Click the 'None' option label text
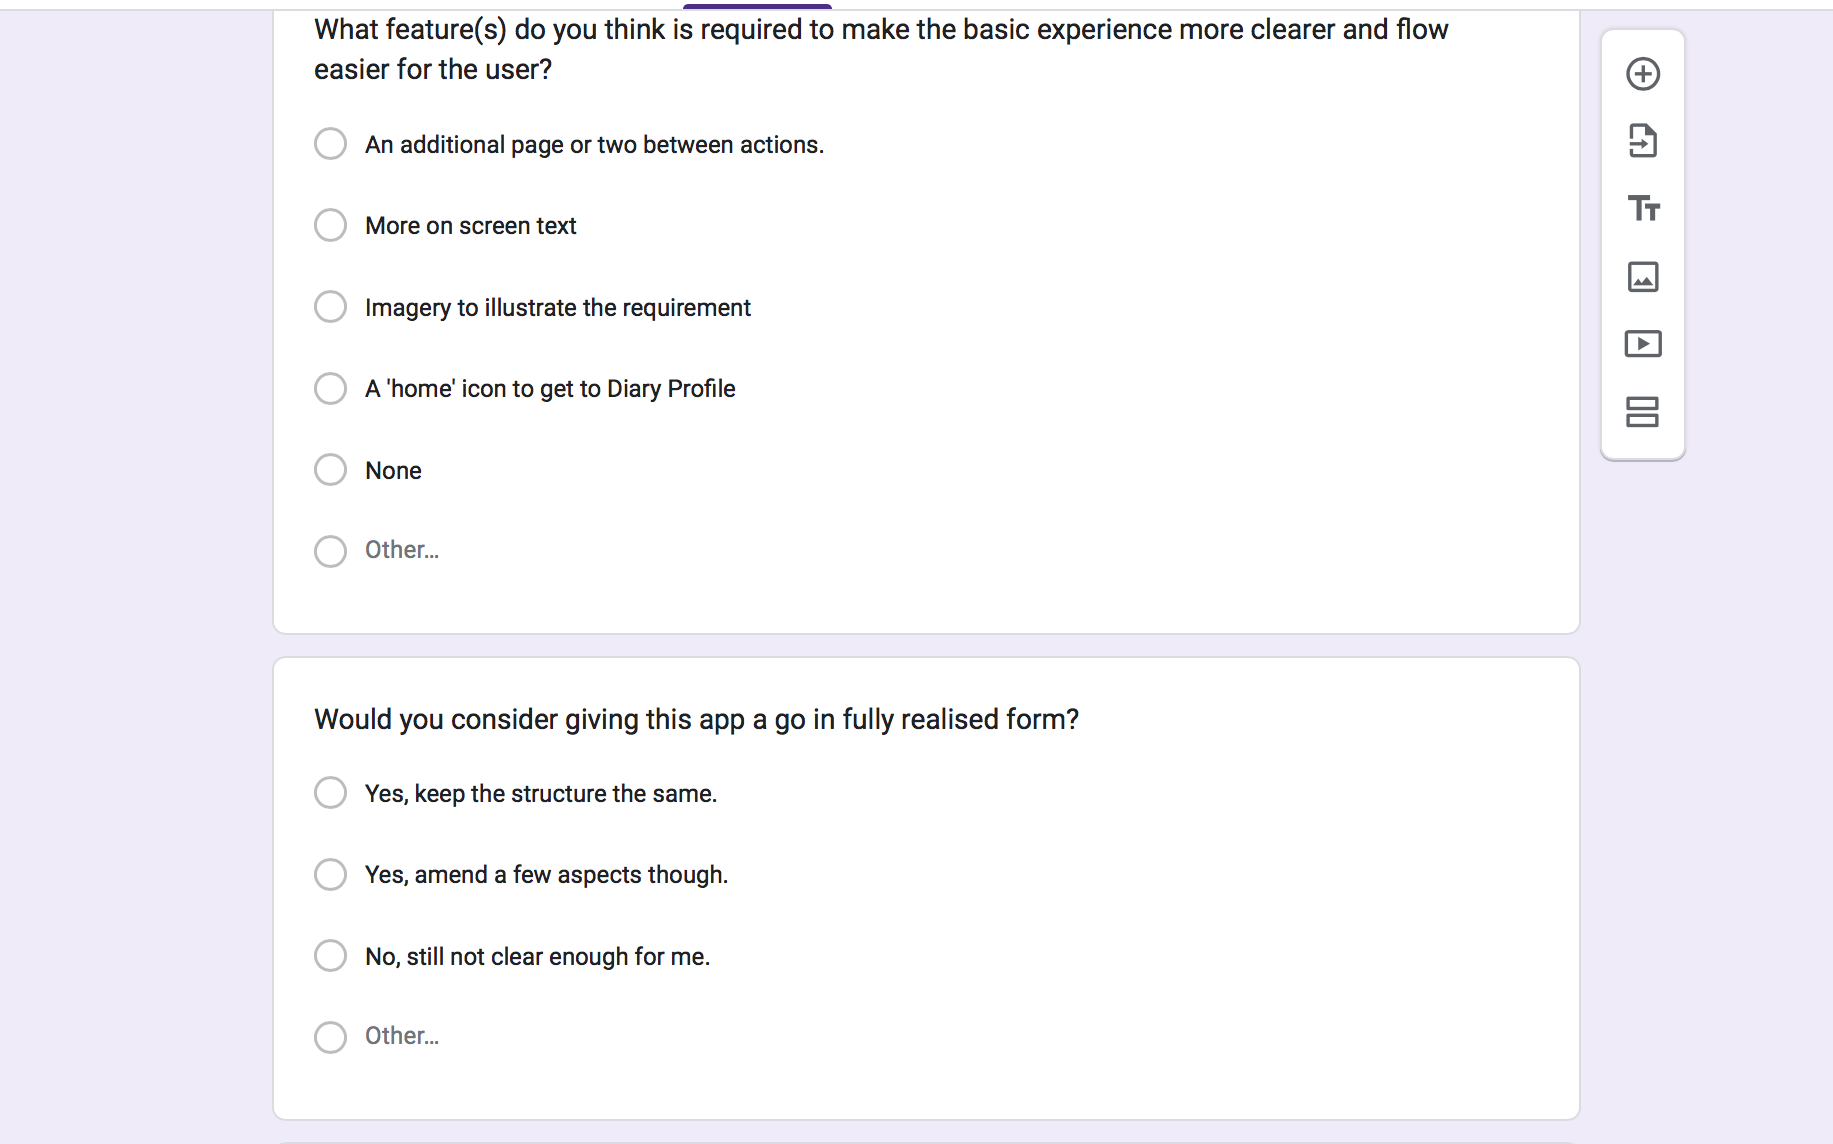Image resolution: width=1833 pixels, height=1144 pixels. [393, 471]
